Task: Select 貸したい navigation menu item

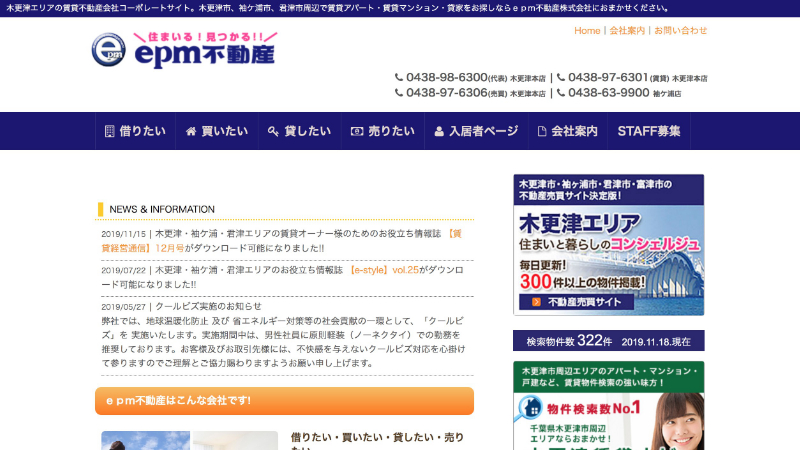Action: [x=299, y=131]
